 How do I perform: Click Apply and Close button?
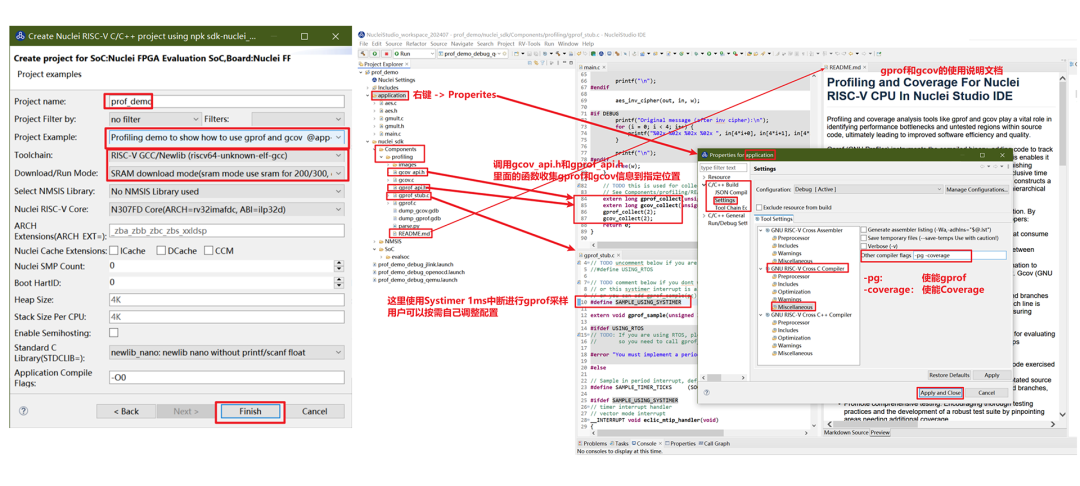[940, 392]
